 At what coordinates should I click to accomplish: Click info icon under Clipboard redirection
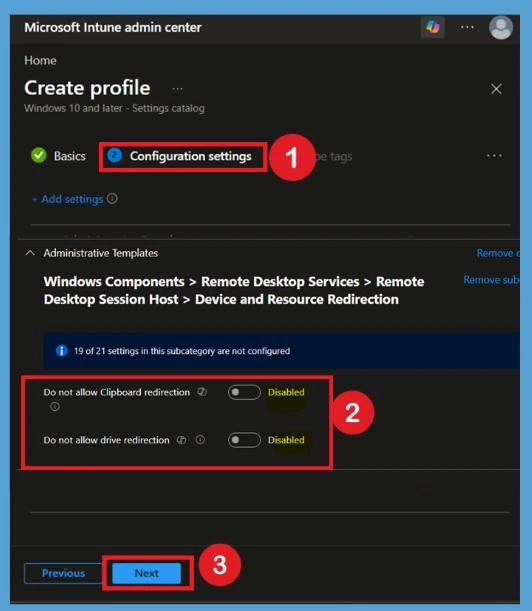coord(55,407)
